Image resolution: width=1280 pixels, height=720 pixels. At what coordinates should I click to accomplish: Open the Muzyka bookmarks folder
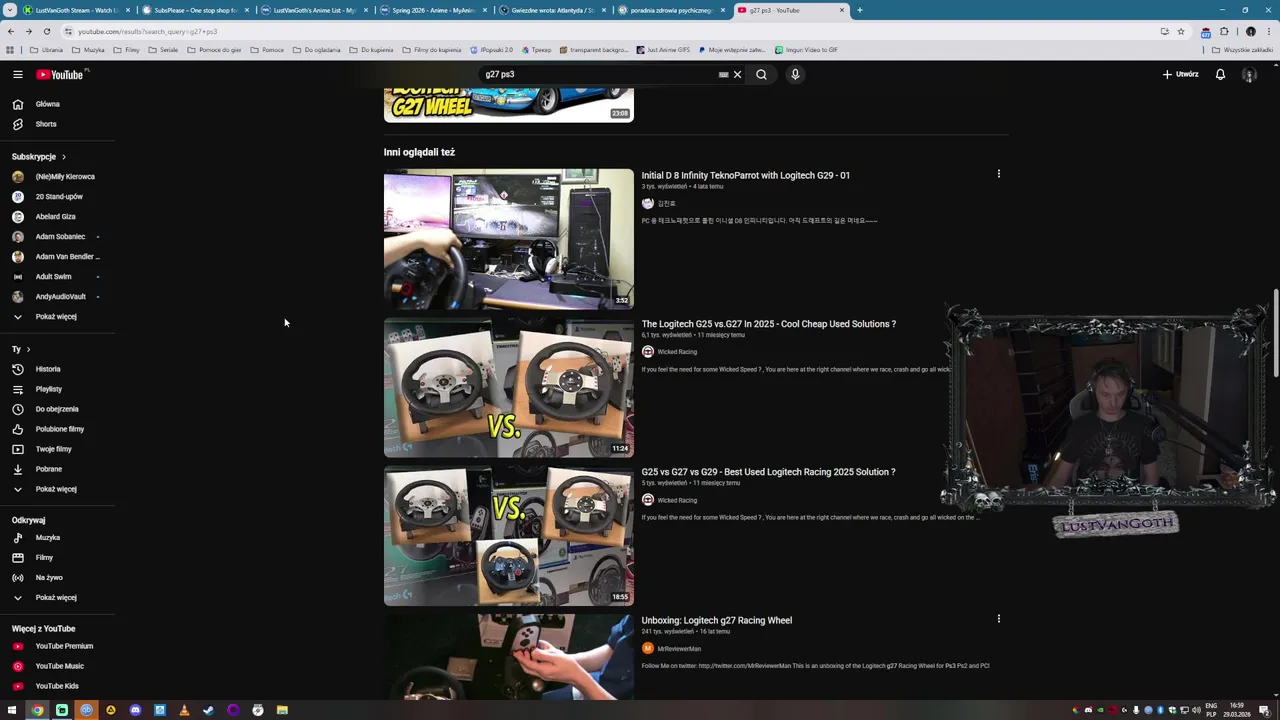(x=88, y=49)
